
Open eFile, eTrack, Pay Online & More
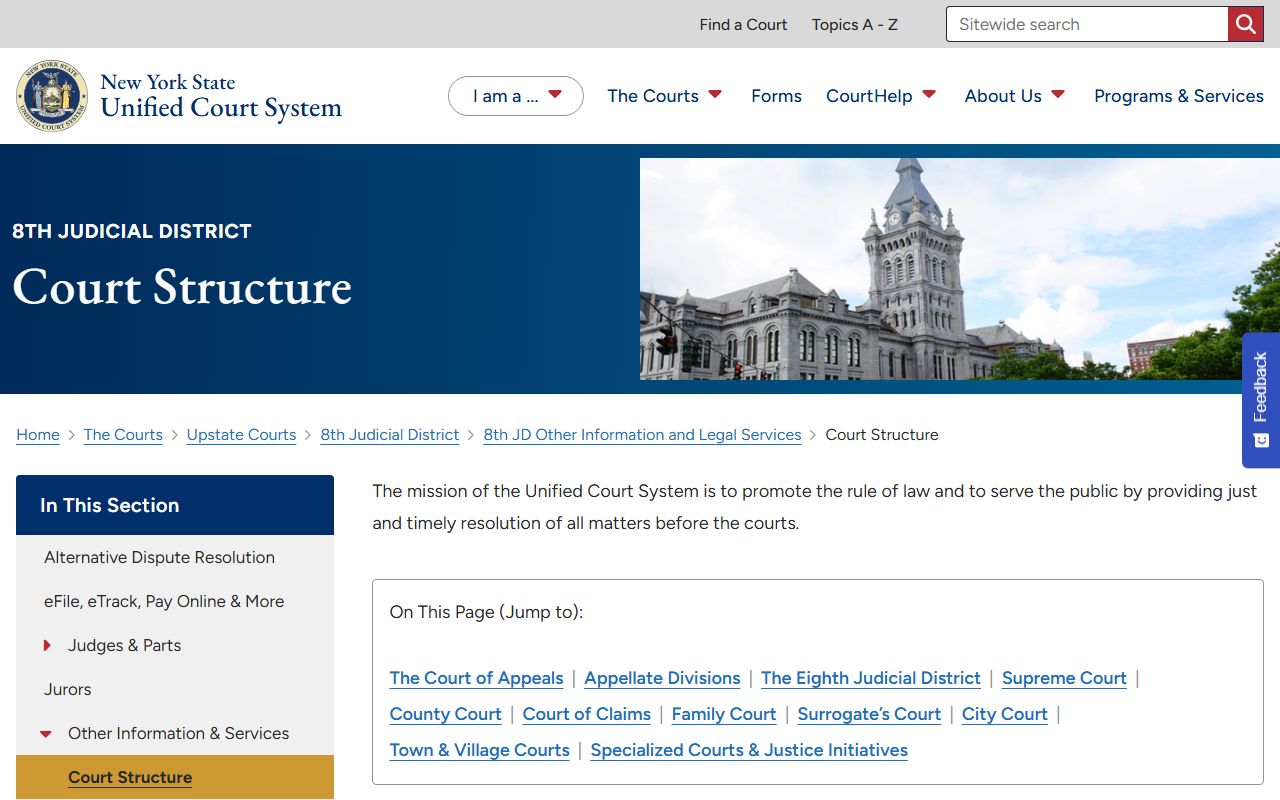(164, 601)
